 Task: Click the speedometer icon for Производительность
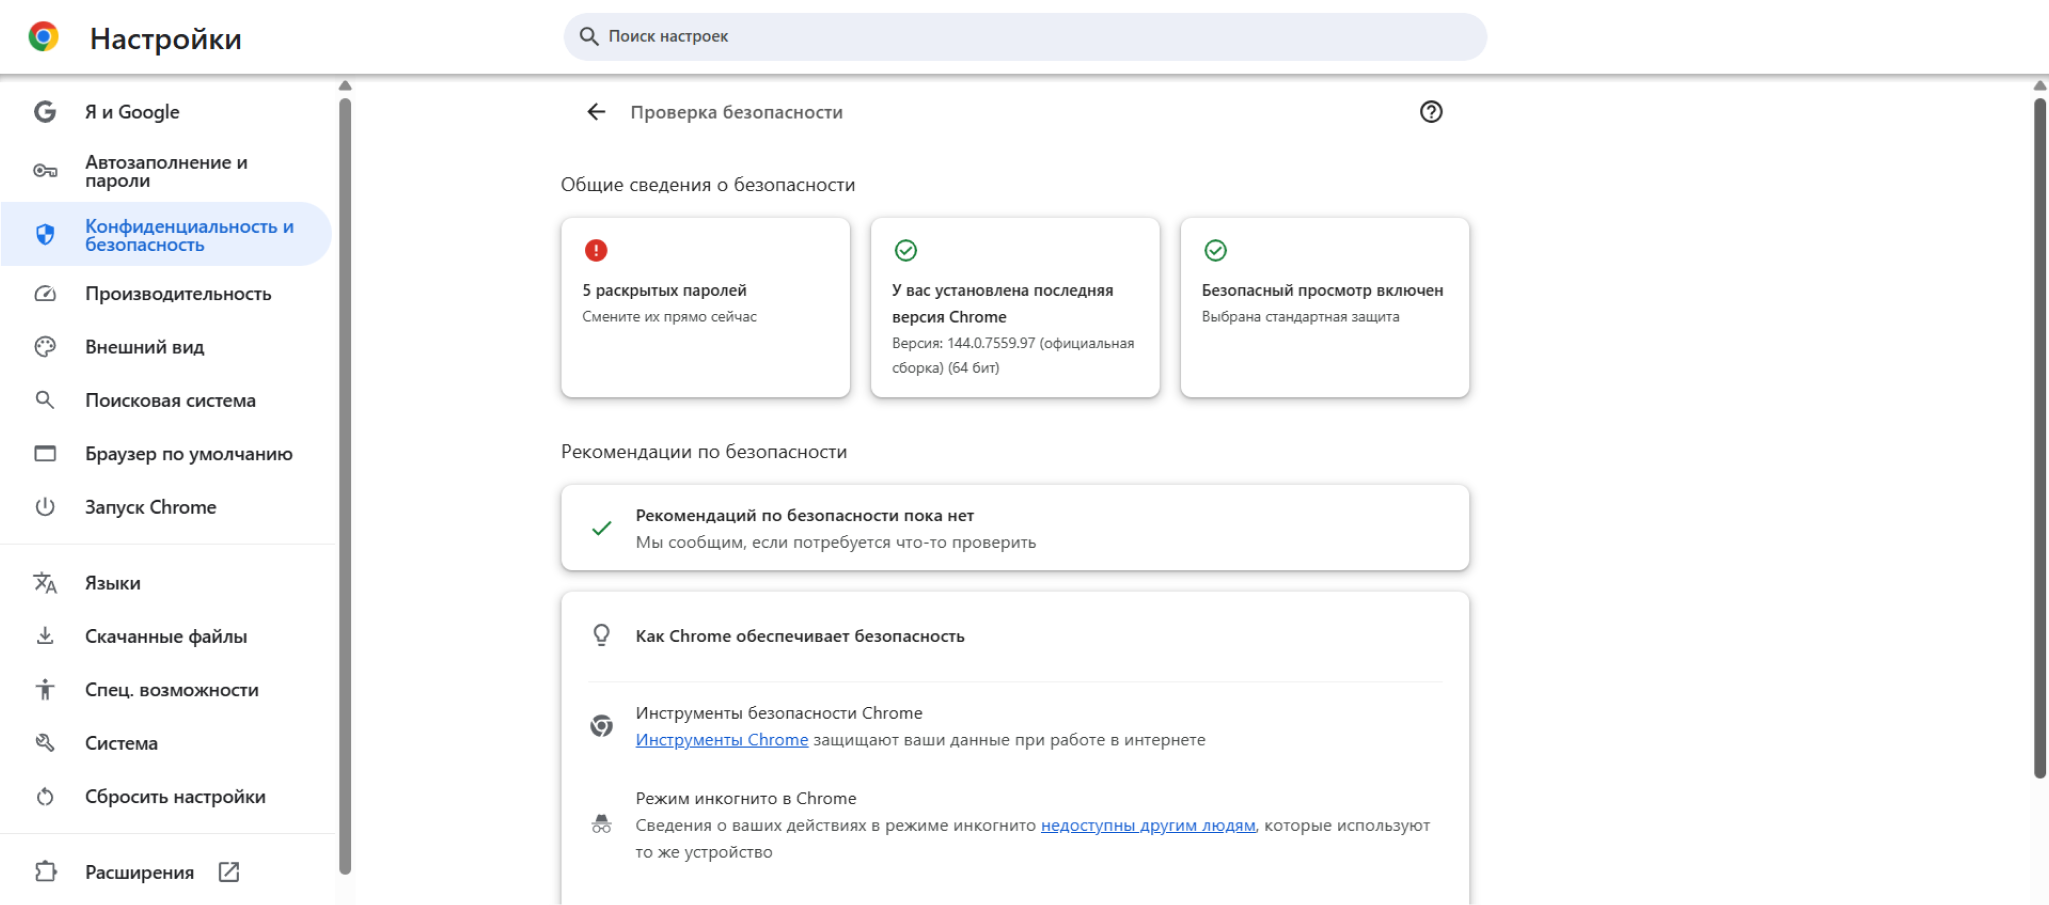(x=45, y=294)
